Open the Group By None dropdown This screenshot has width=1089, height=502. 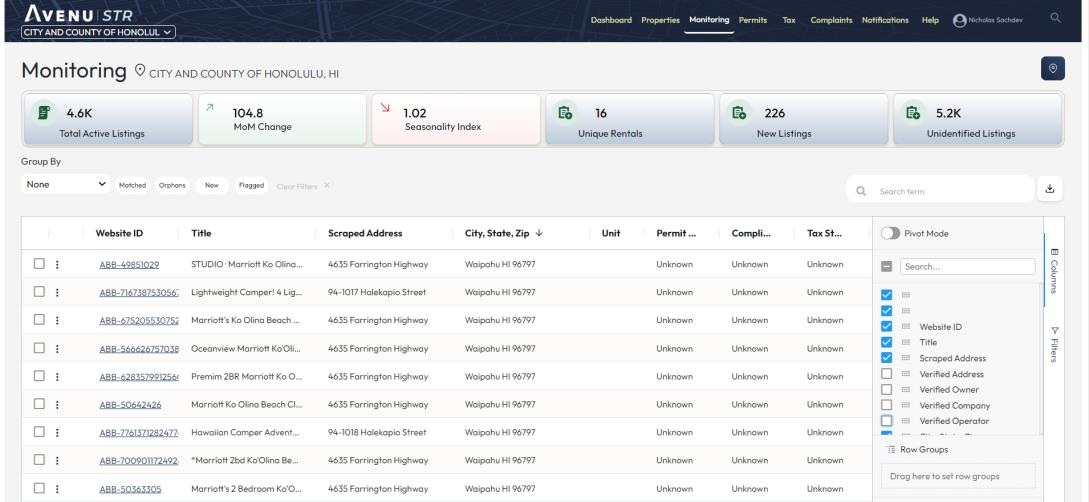(65, 184)
